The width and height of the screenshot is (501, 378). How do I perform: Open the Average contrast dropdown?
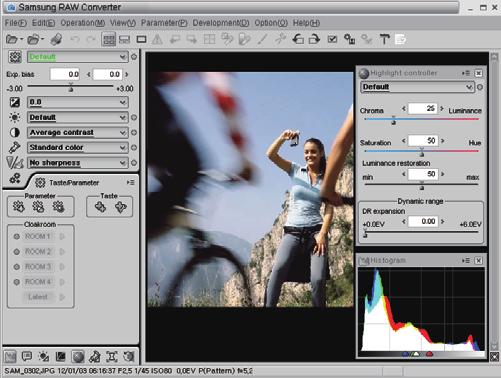point(77,132)
